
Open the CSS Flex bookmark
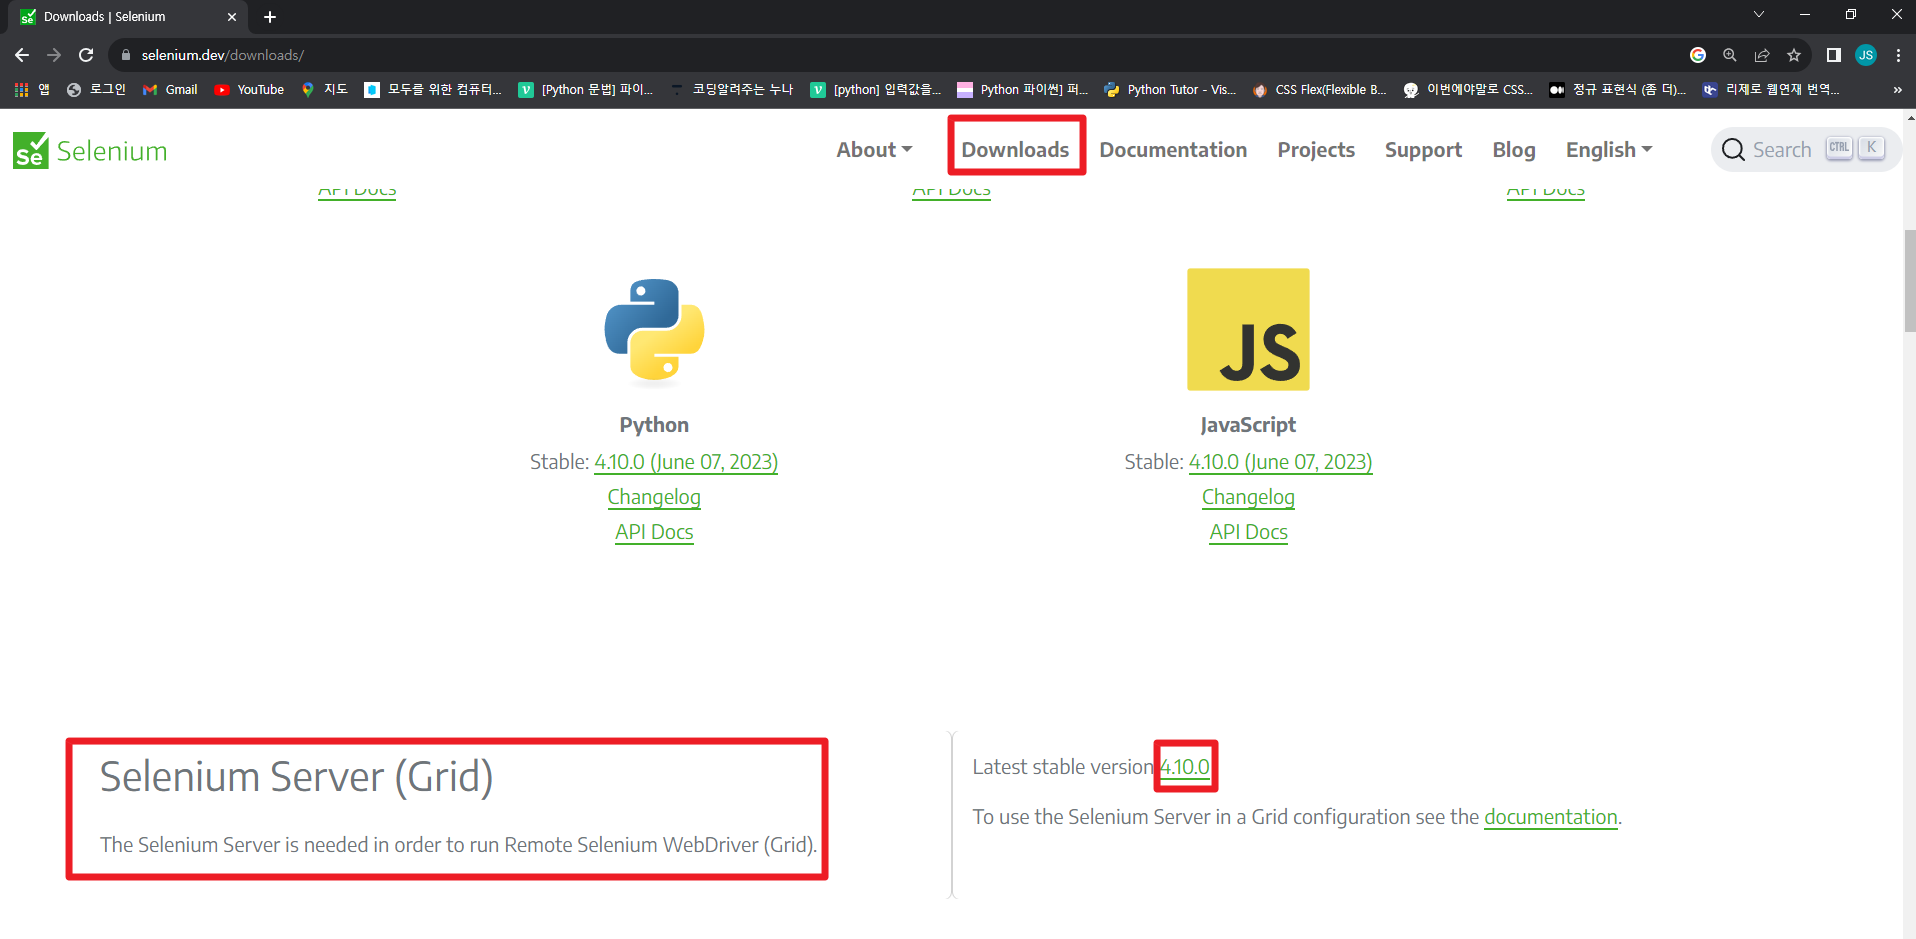[x=1319, y=90]
